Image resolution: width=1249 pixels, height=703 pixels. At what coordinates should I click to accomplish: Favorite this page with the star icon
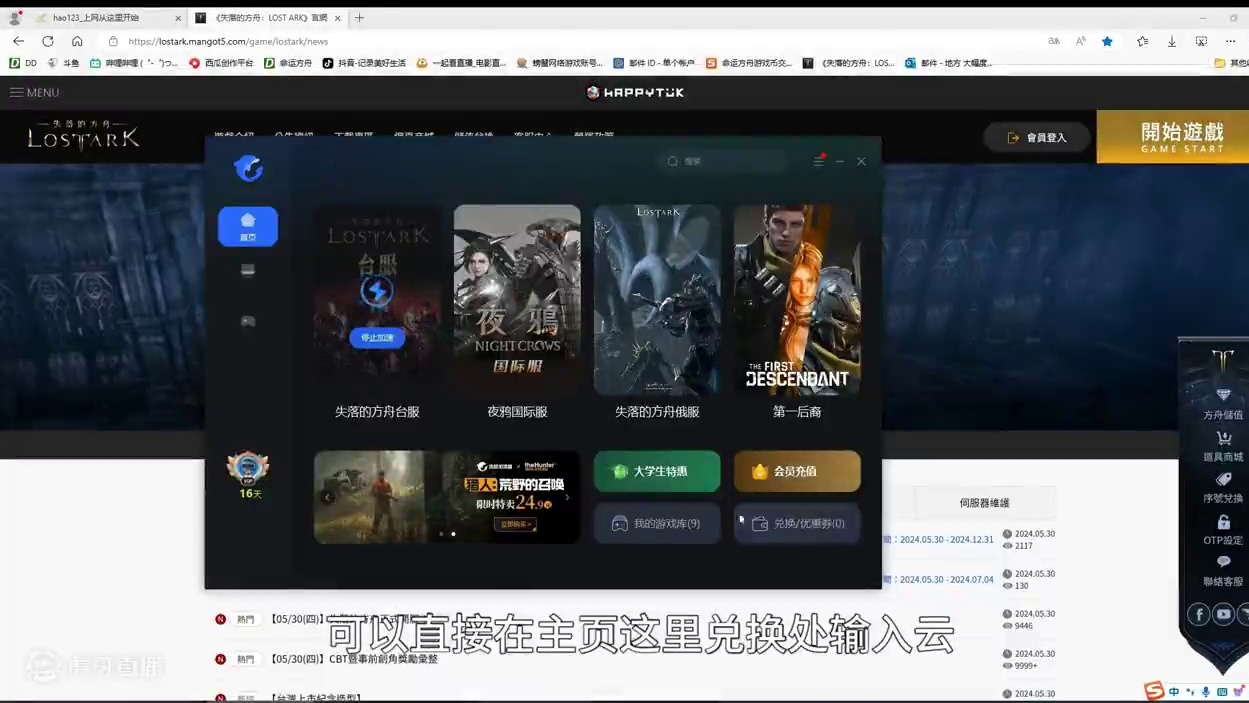coord(1107,41)
